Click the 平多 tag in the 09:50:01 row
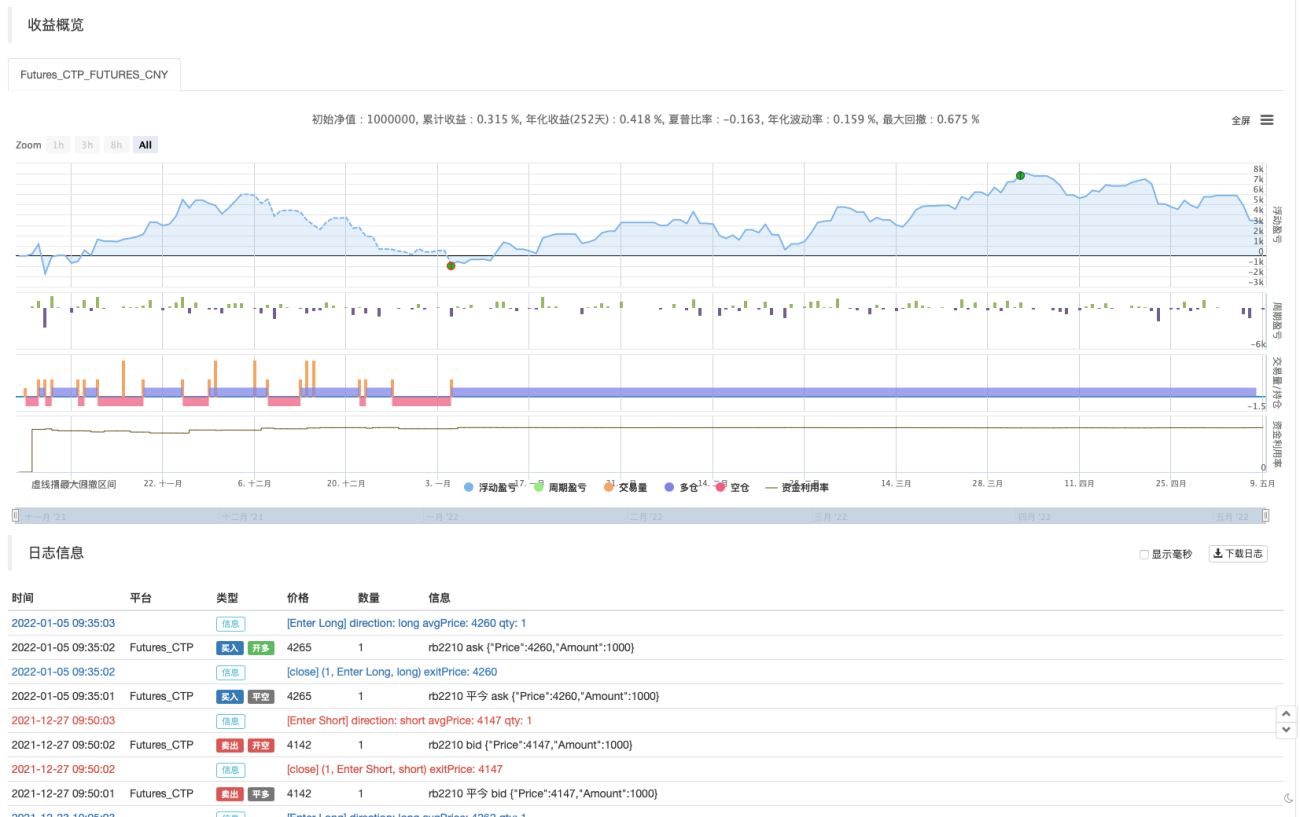1300x817 pixels. coord(261,794)
